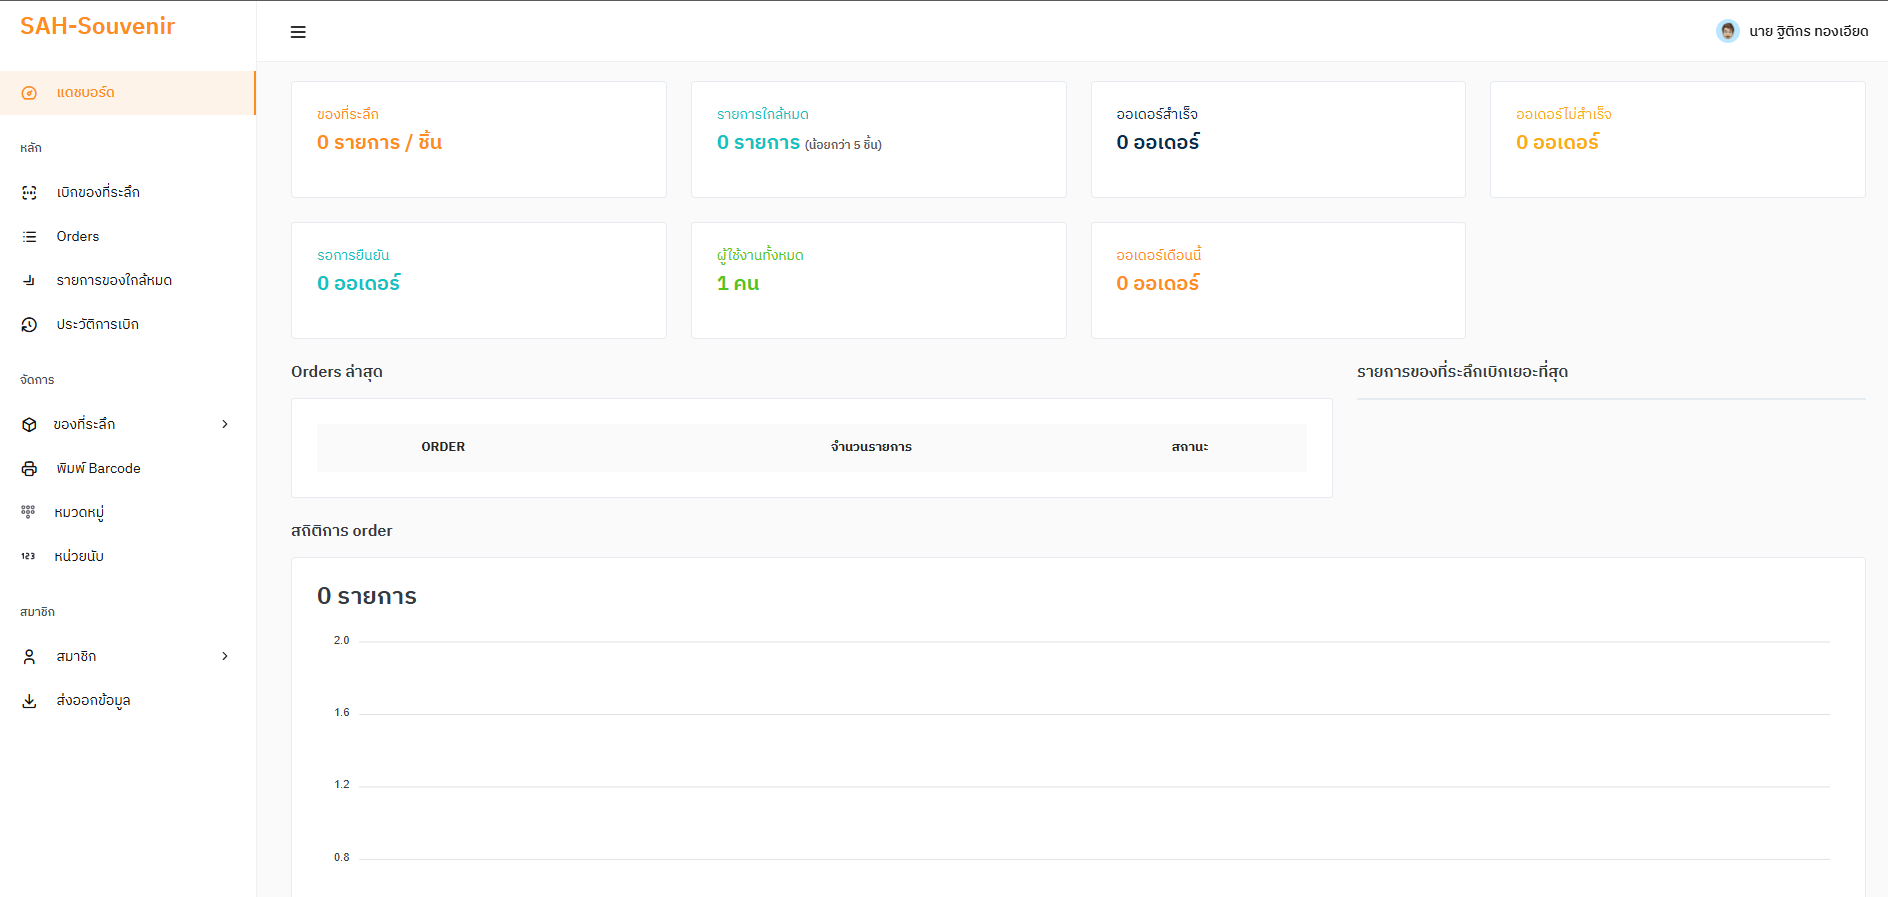
Task: Click the history clock icon for ประวัติการเบิก
Action: [29, 325]
